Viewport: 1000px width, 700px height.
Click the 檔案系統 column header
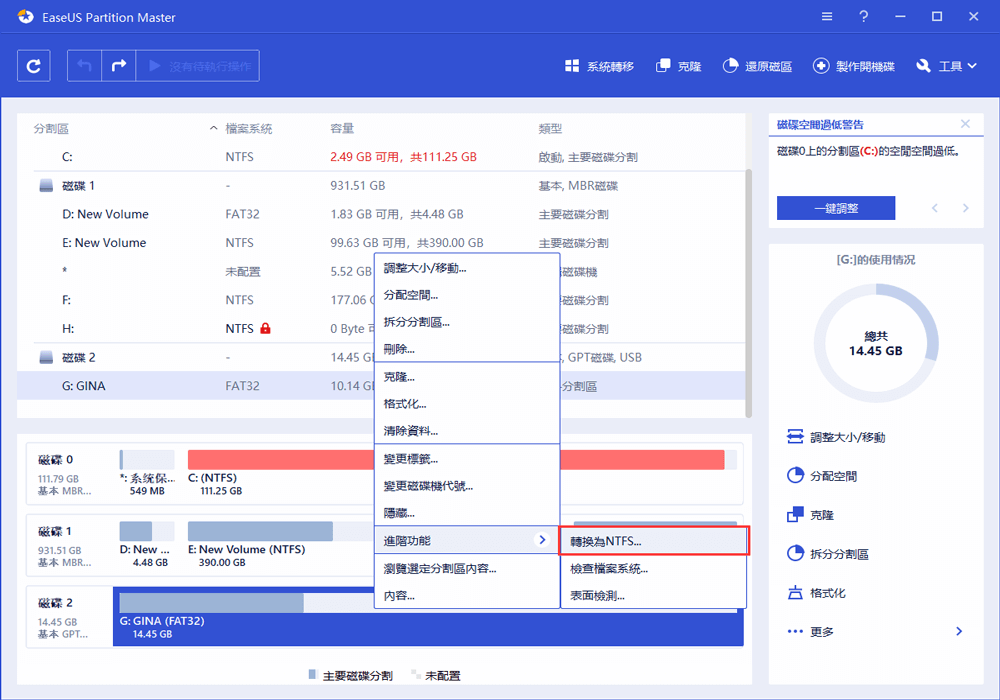click(249, 129)
